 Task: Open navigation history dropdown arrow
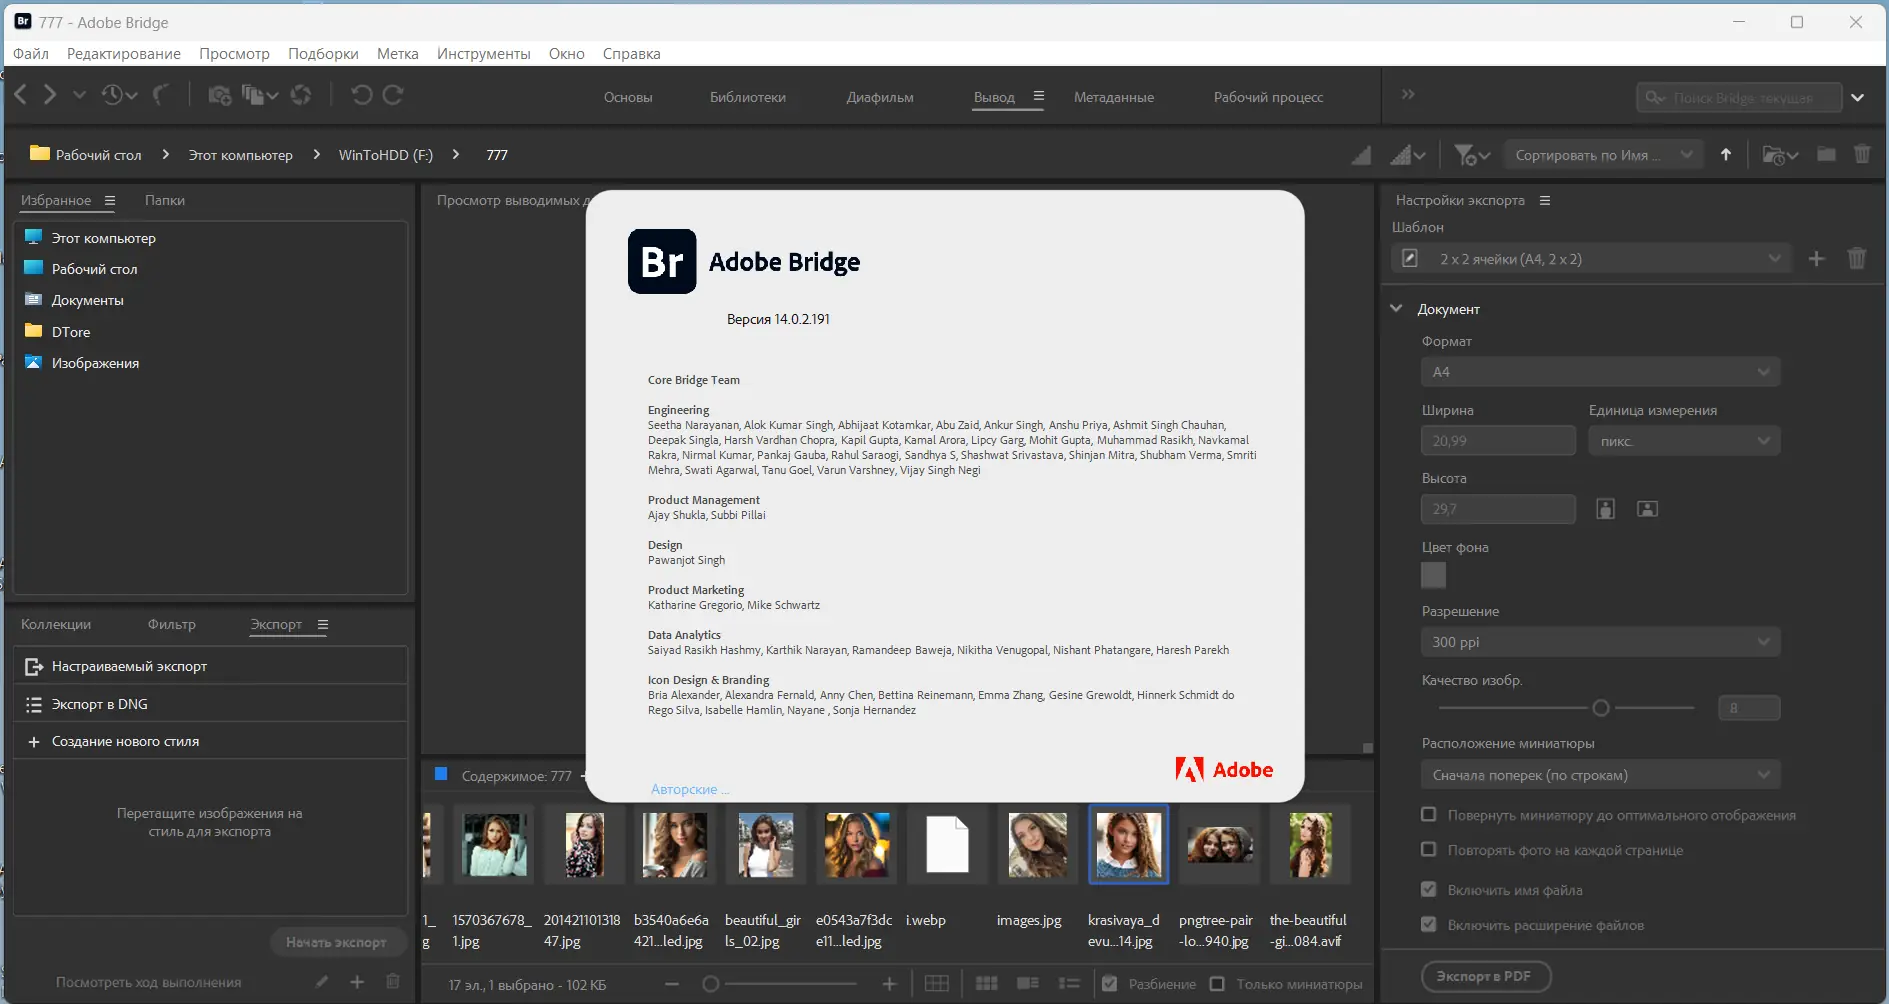tap(80, 95)
